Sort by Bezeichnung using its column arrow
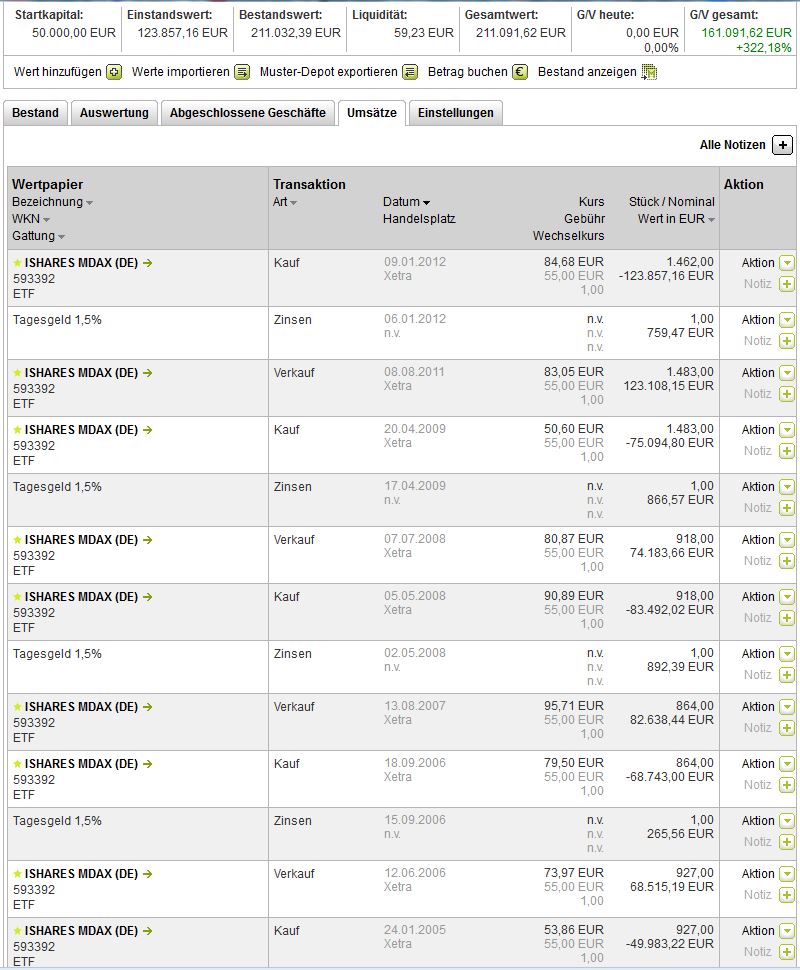 pyautogui.click(x=89, y=203)
